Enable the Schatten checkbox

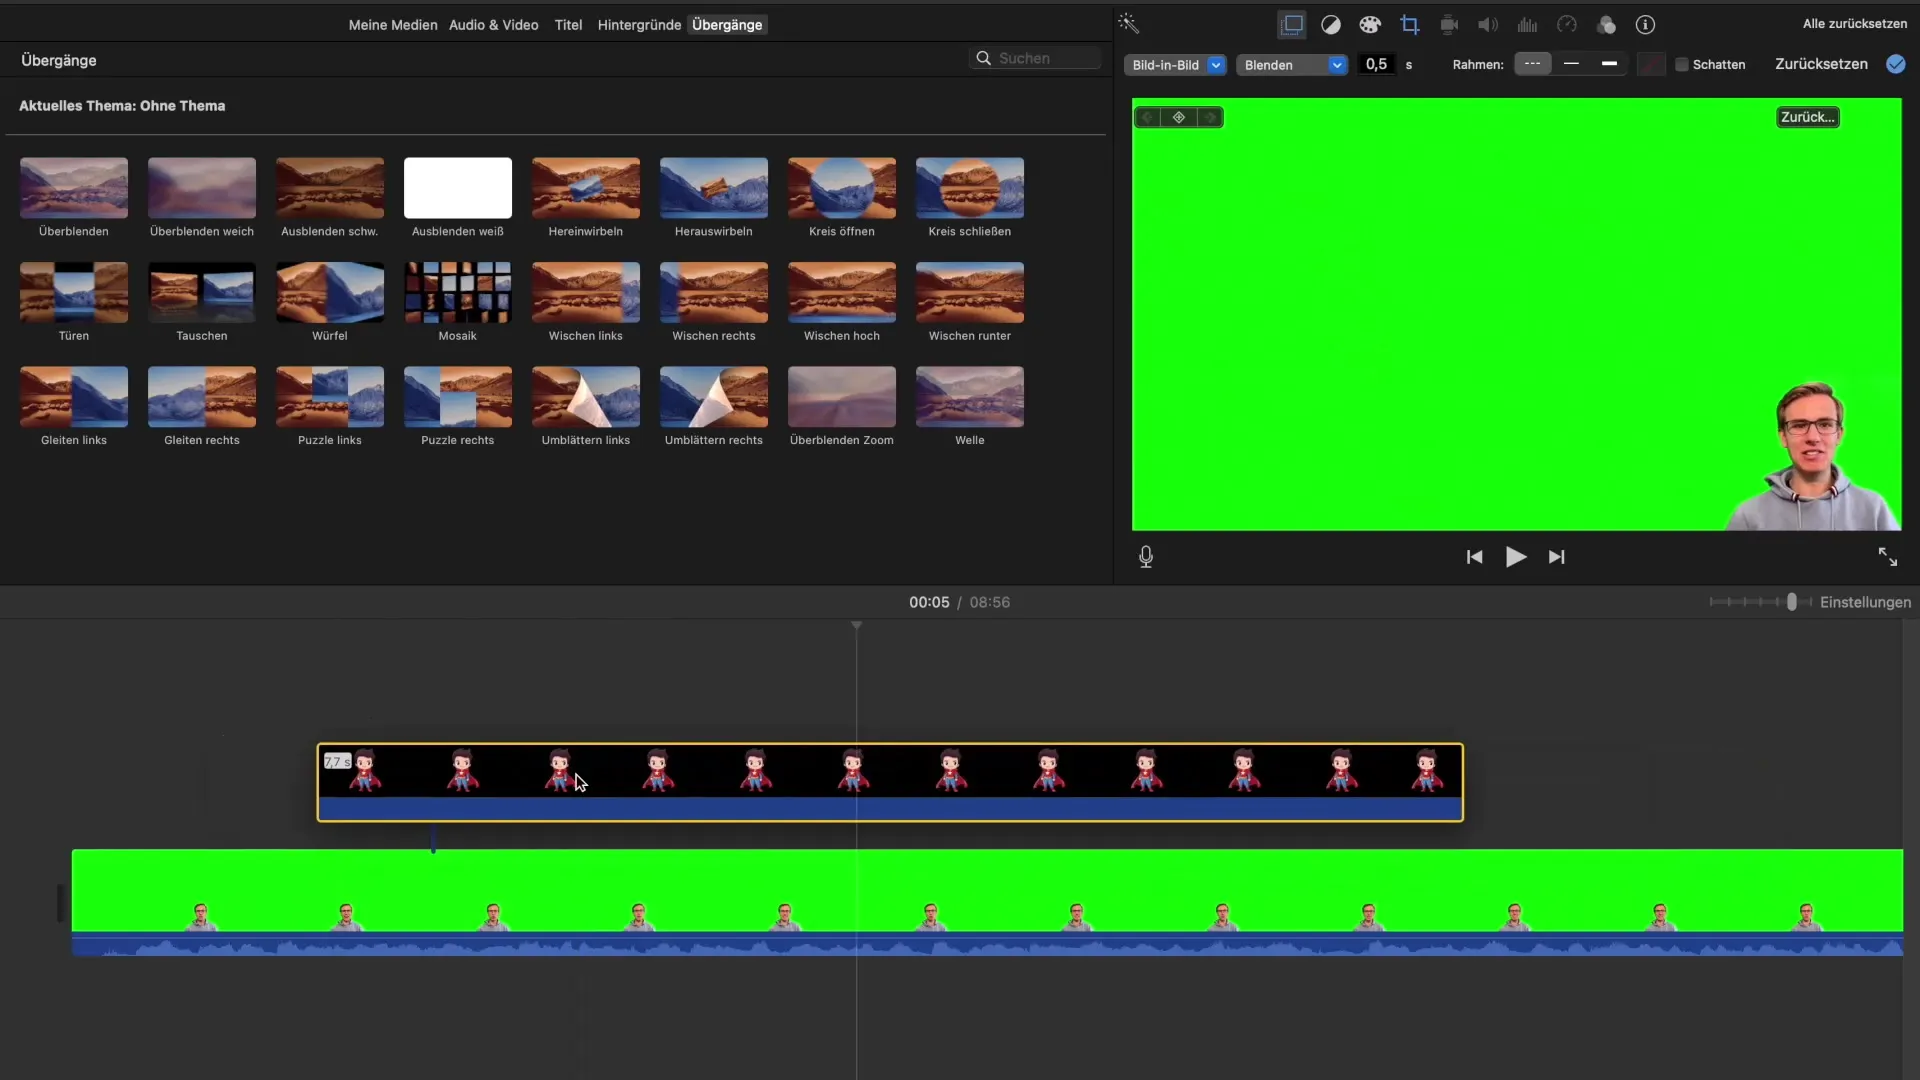tap(1682, 65)
